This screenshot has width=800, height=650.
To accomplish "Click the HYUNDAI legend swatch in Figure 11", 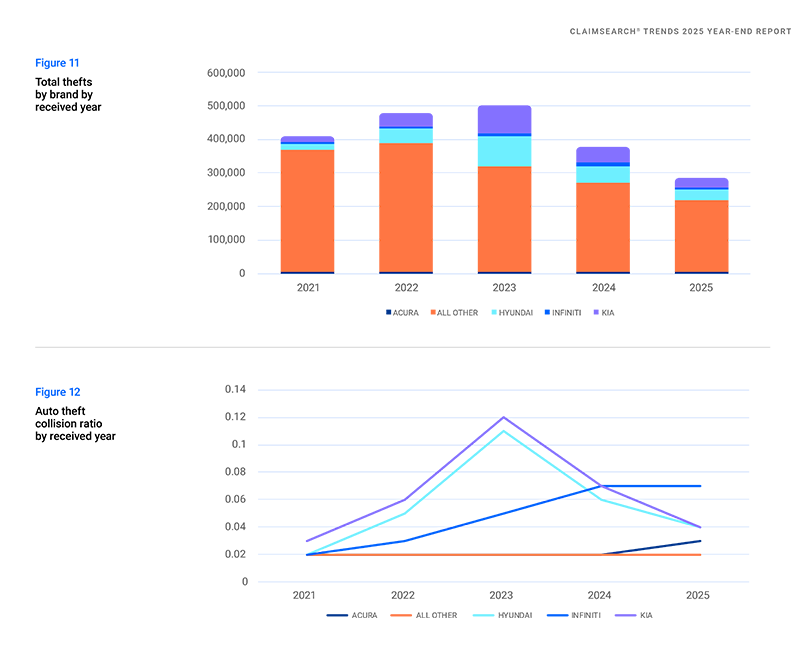I will point(494,312).
